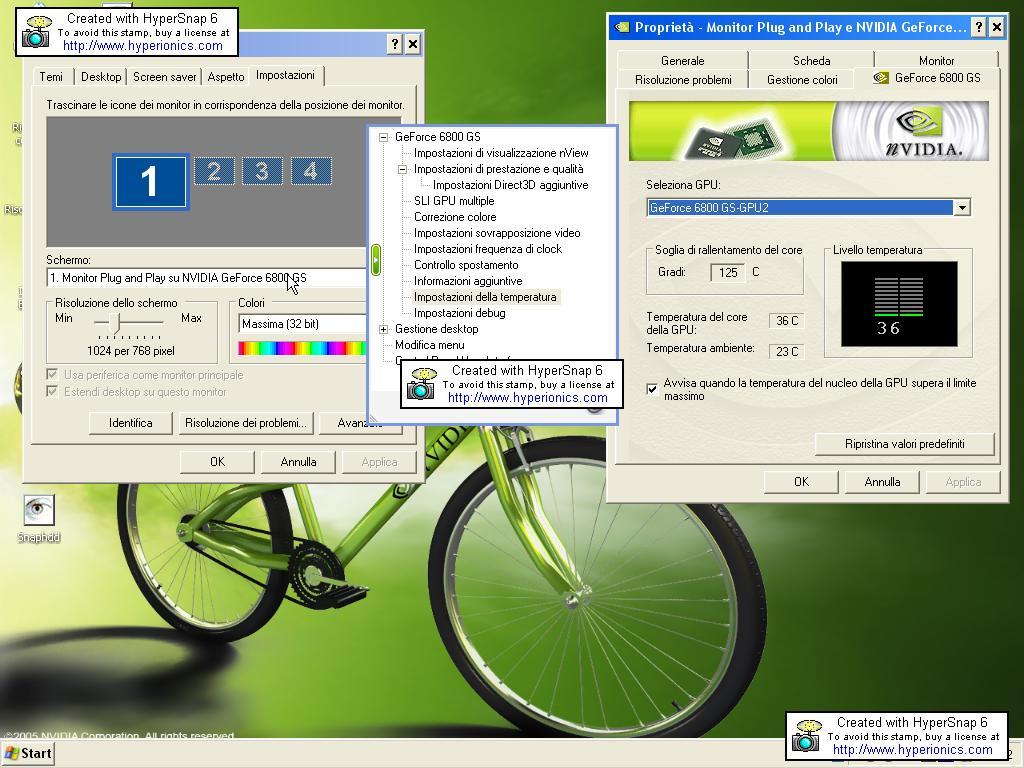Screen dimensions: 1024x768
Task: Select monitor 2 icon in display layout
Action: (x=214, y=171)
